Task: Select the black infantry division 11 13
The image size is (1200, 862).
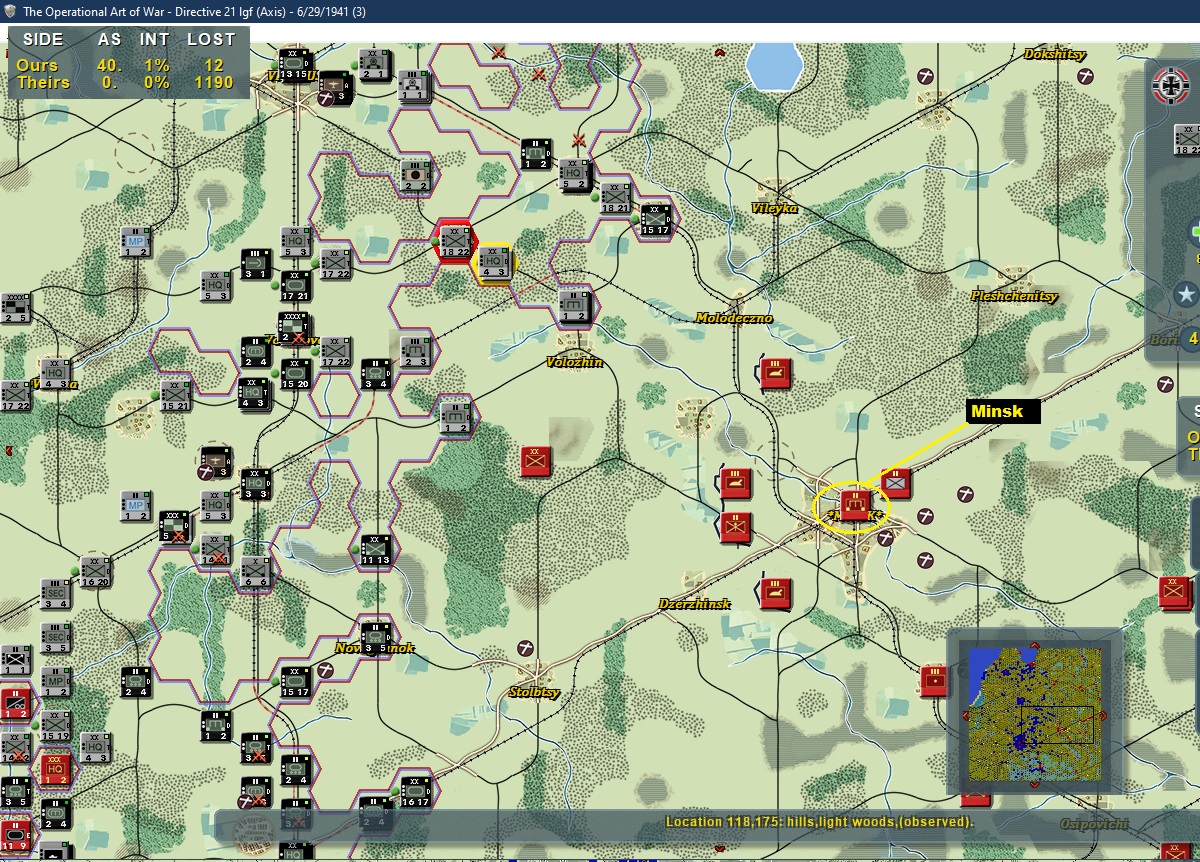Action: (x=376, y=551)
